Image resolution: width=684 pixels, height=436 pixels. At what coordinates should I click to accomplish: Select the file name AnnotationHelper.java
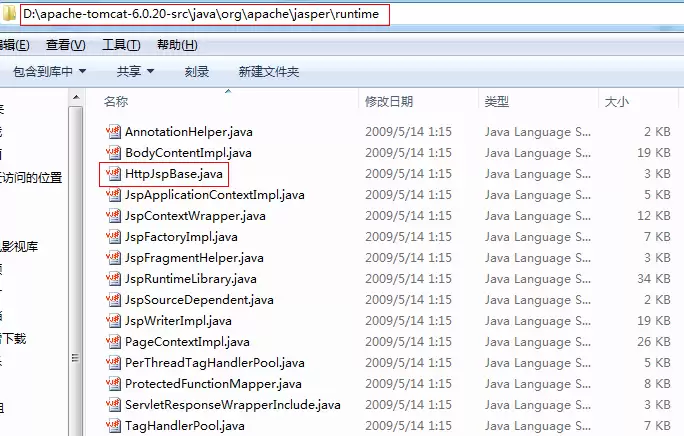189,131
